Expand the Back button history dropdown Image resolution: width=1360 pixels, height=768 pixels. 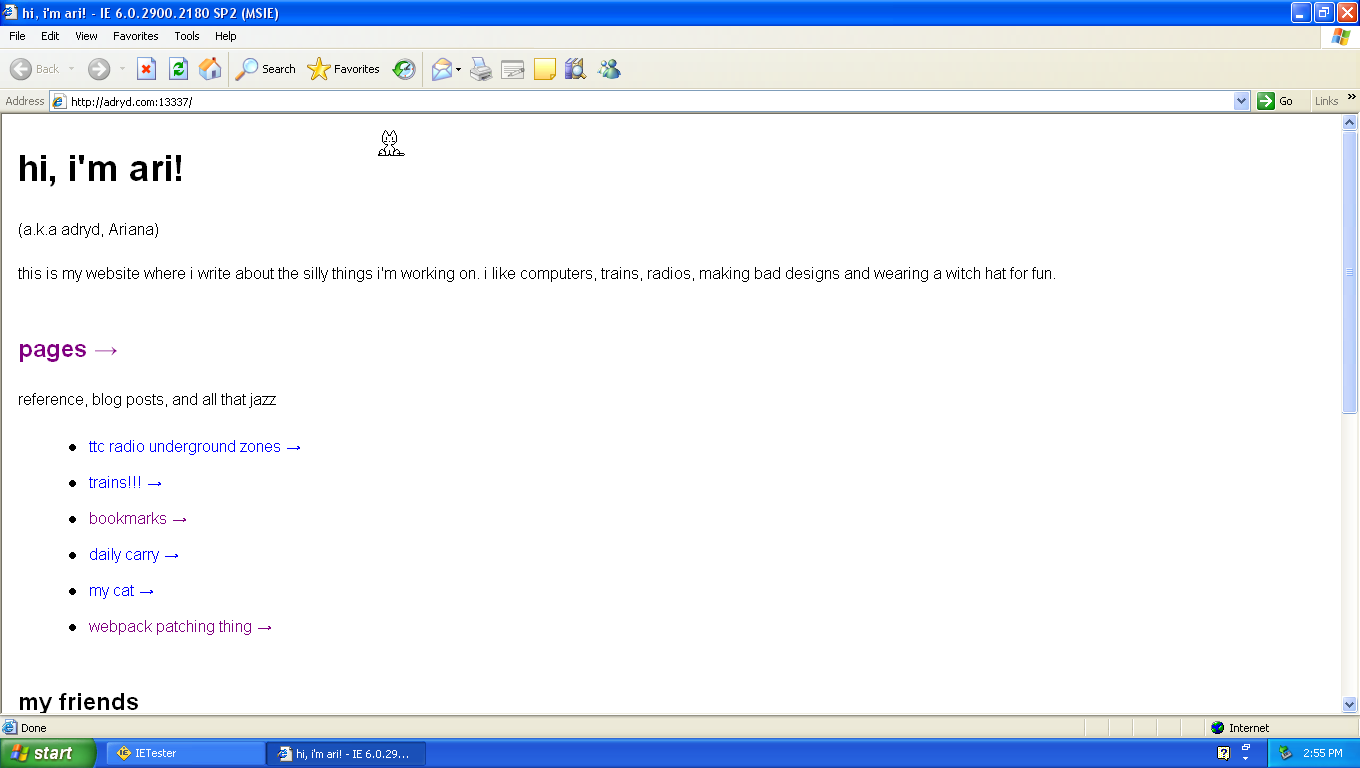[71, 68]
